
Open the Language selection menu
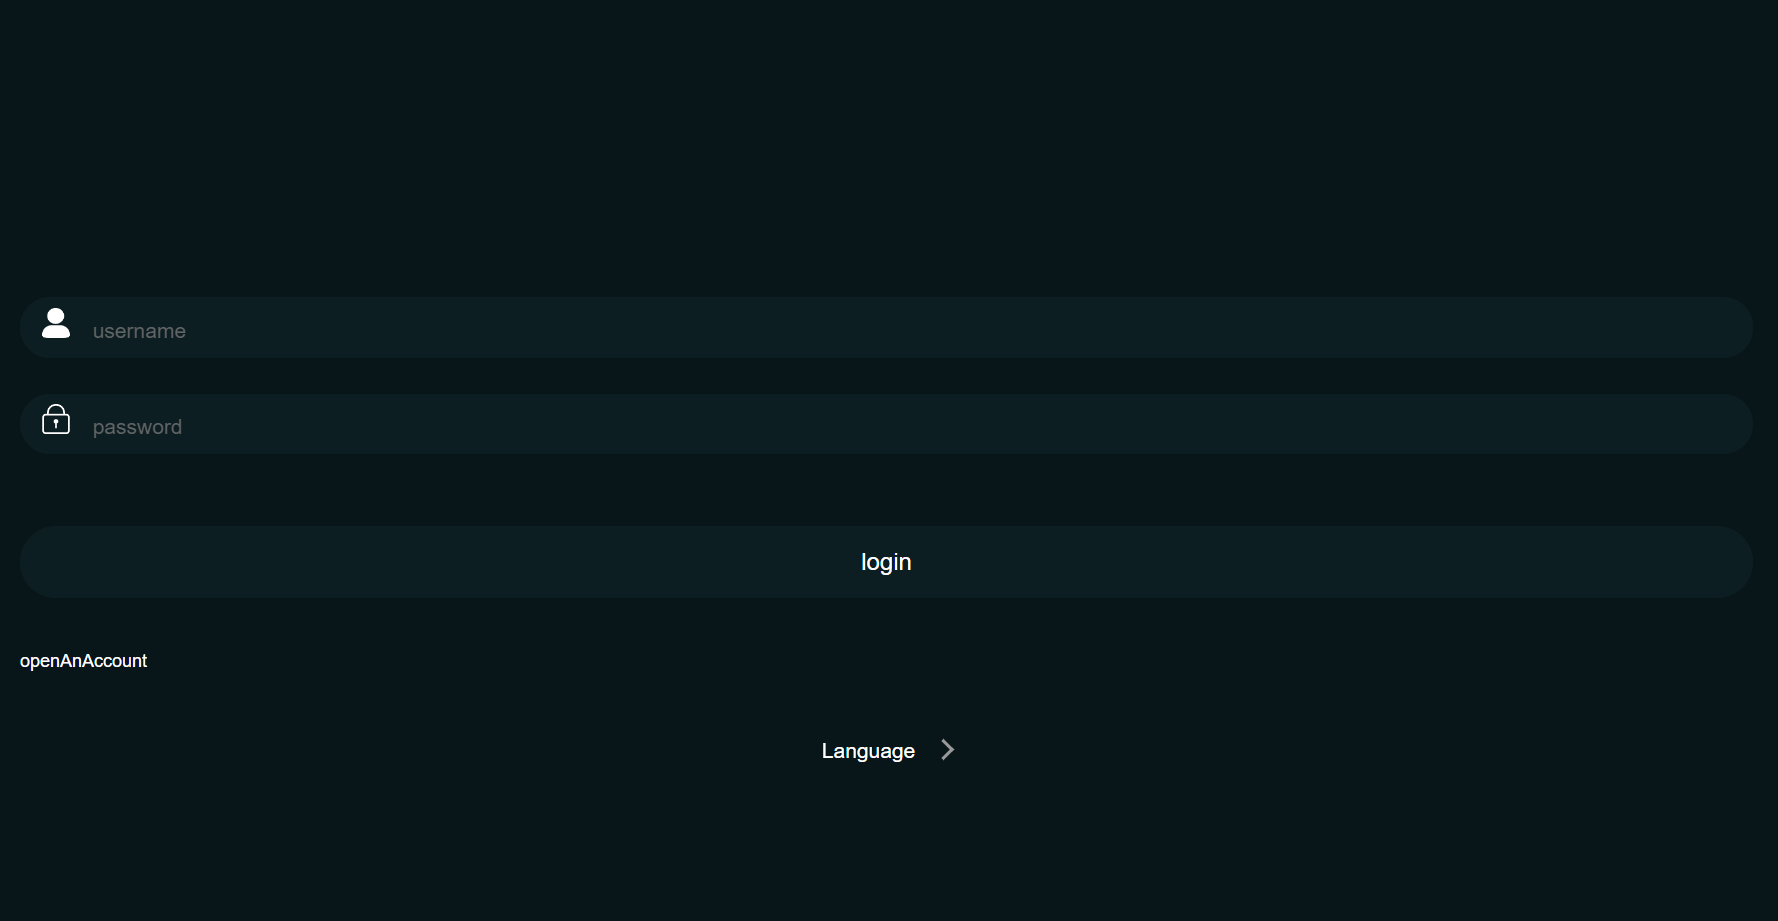868,751
